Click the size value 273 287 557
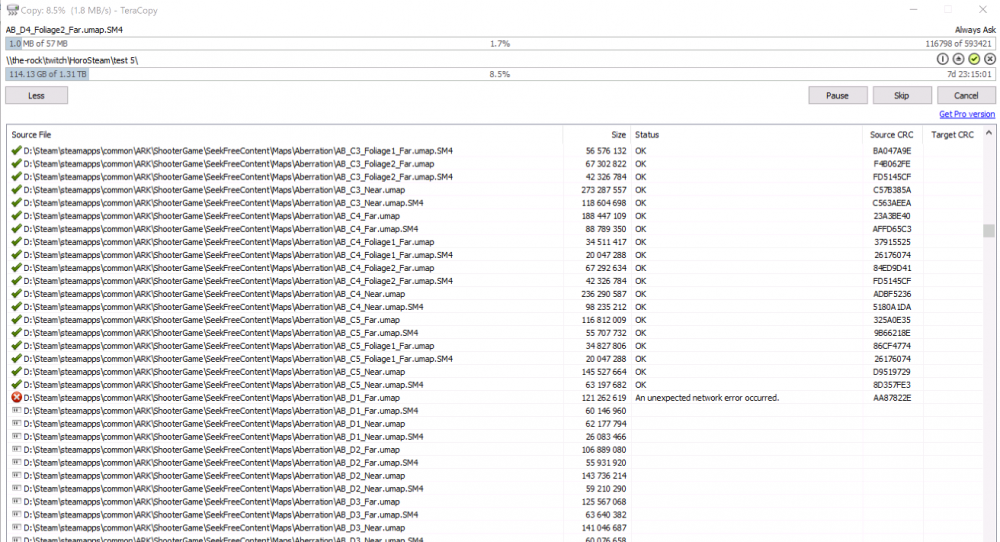The height and width of the screenshot is (542, 1000). coord(604,190)
